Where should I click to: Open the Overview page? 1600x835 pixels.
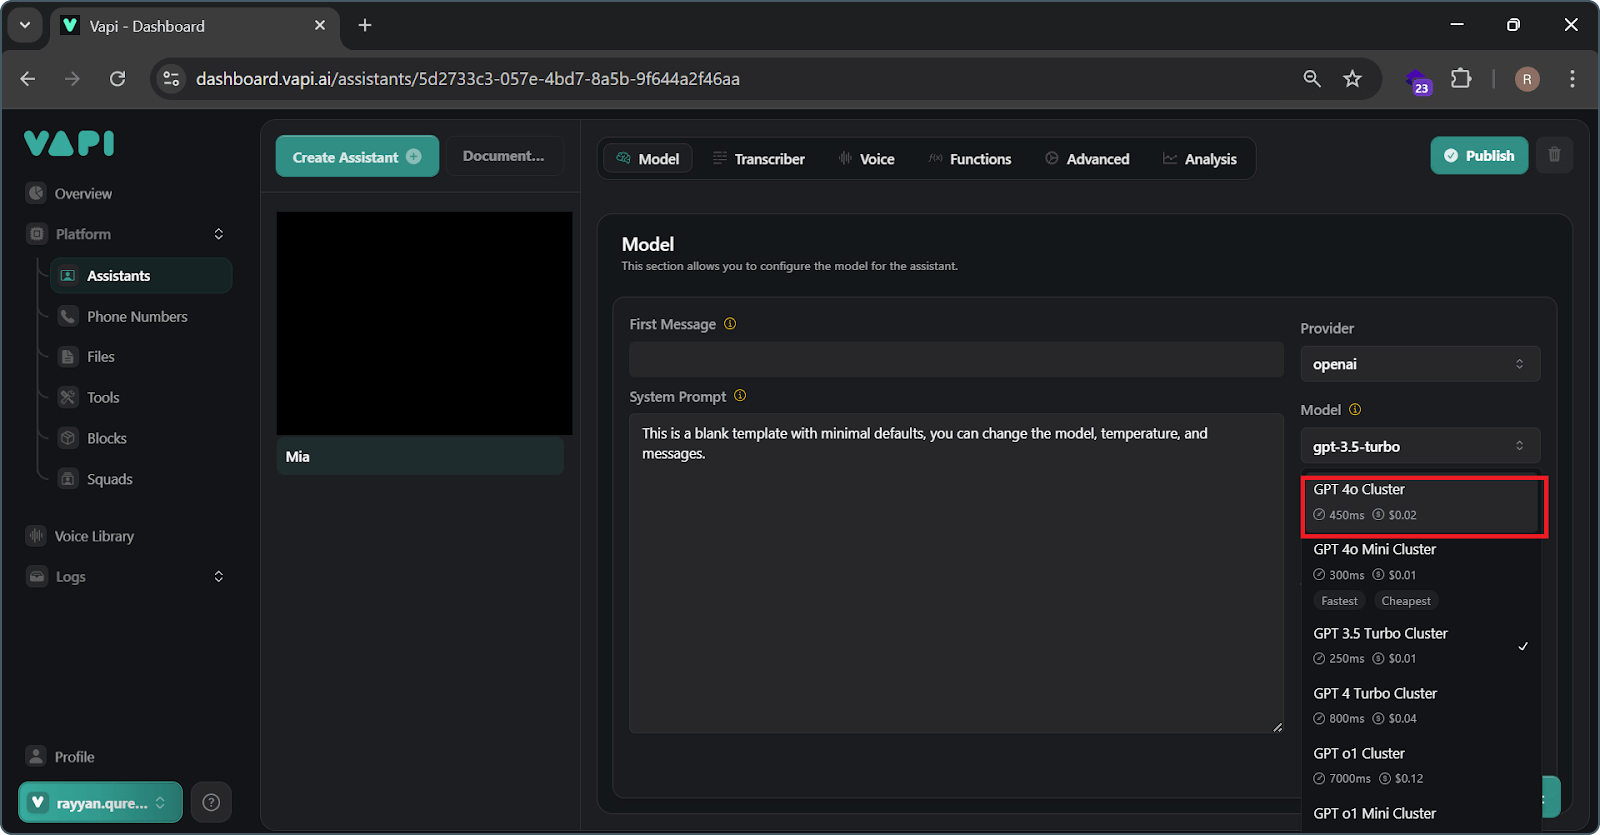tap(83, 194)
